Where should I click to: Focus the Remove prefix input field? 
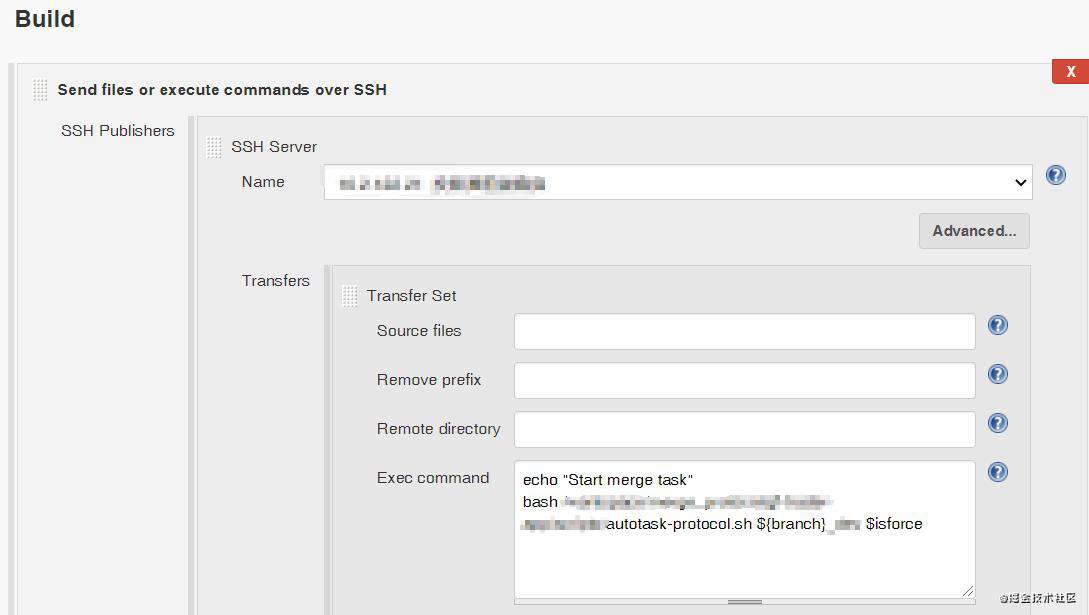[745, 380]
